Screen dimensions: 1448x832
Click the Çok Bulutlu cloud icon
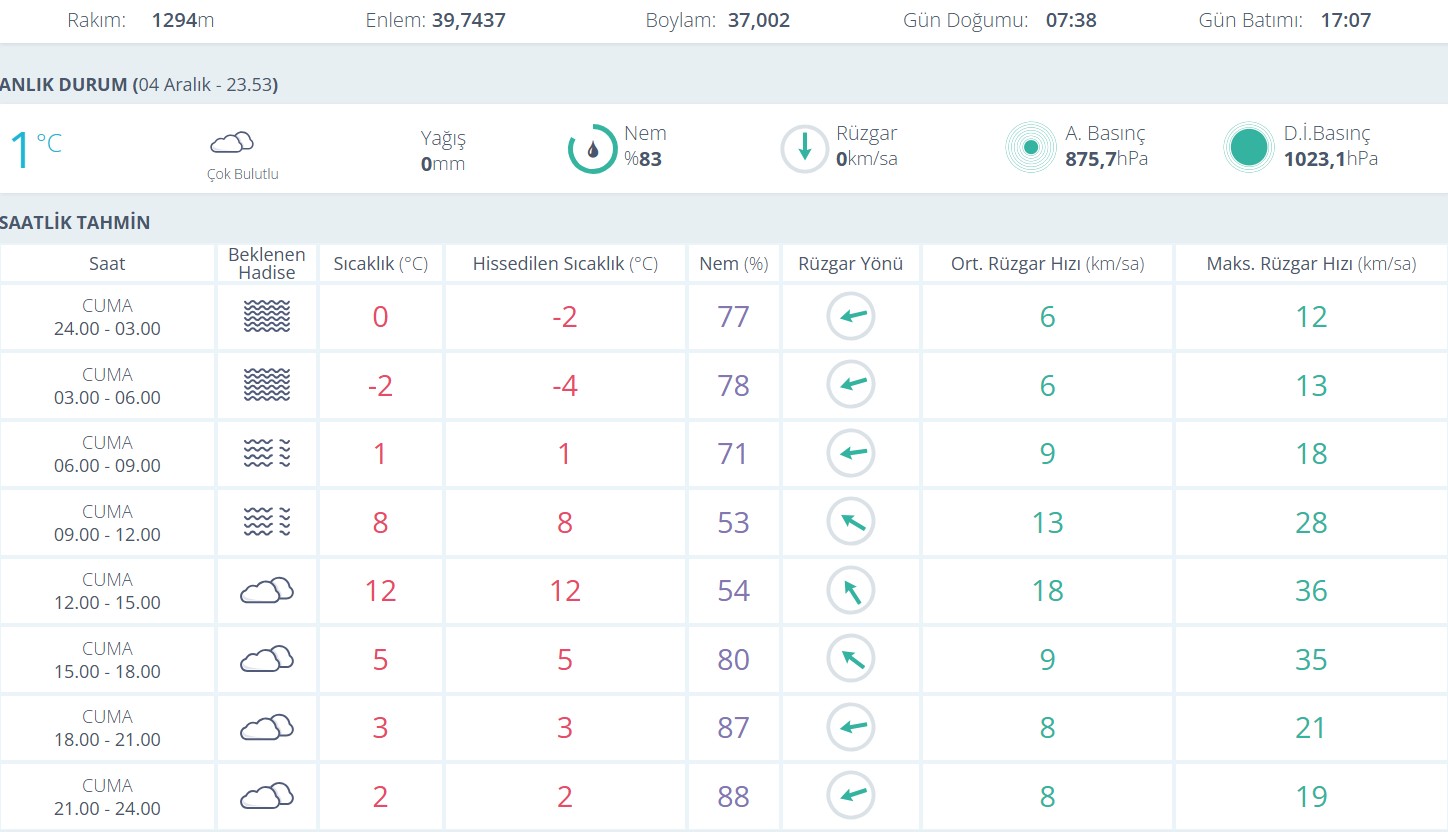click(x=231, y=143)
